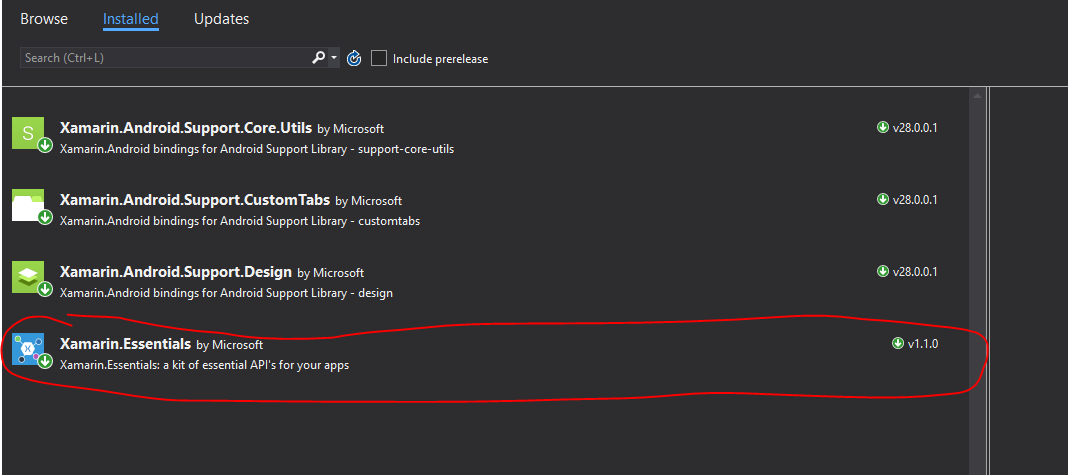Click the Xamarin.Essentials package icon
This screenshot has height=475, width=1068.
pyautogui.click(x=29, y=350)
